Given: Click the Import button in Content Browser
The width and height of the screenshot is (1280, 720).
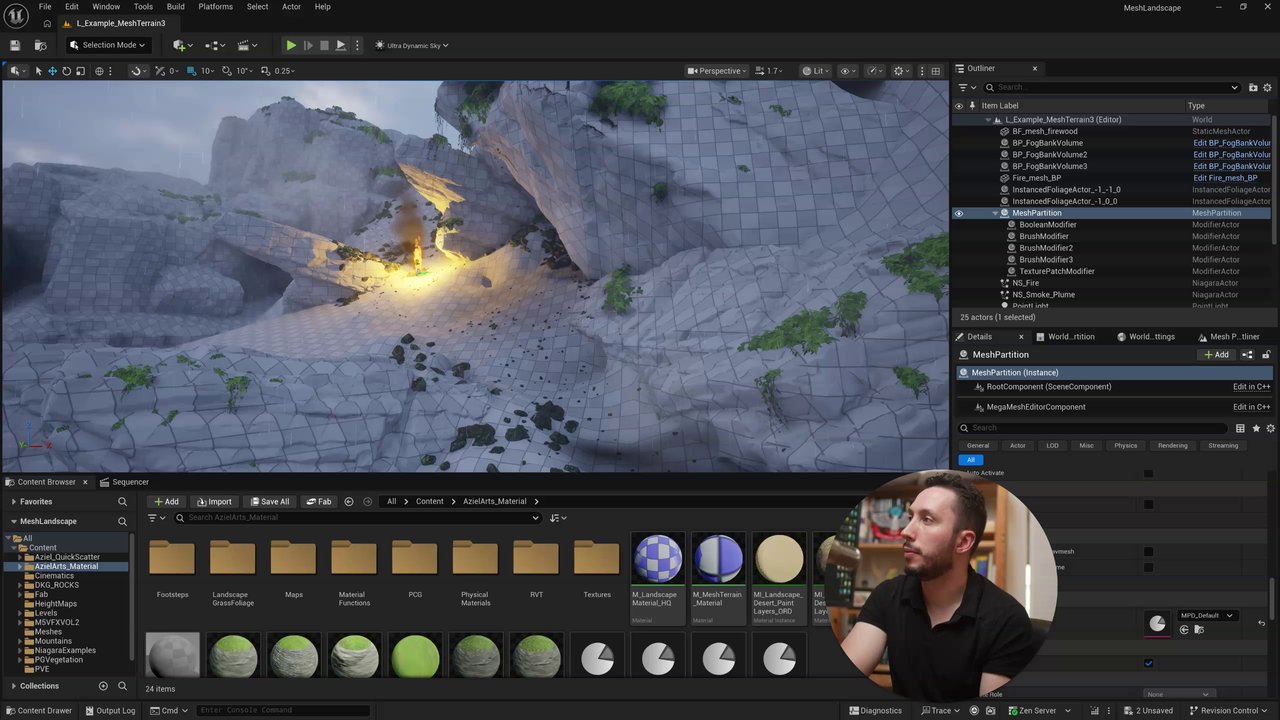Looking at the screenshot, I should (214, 502).
